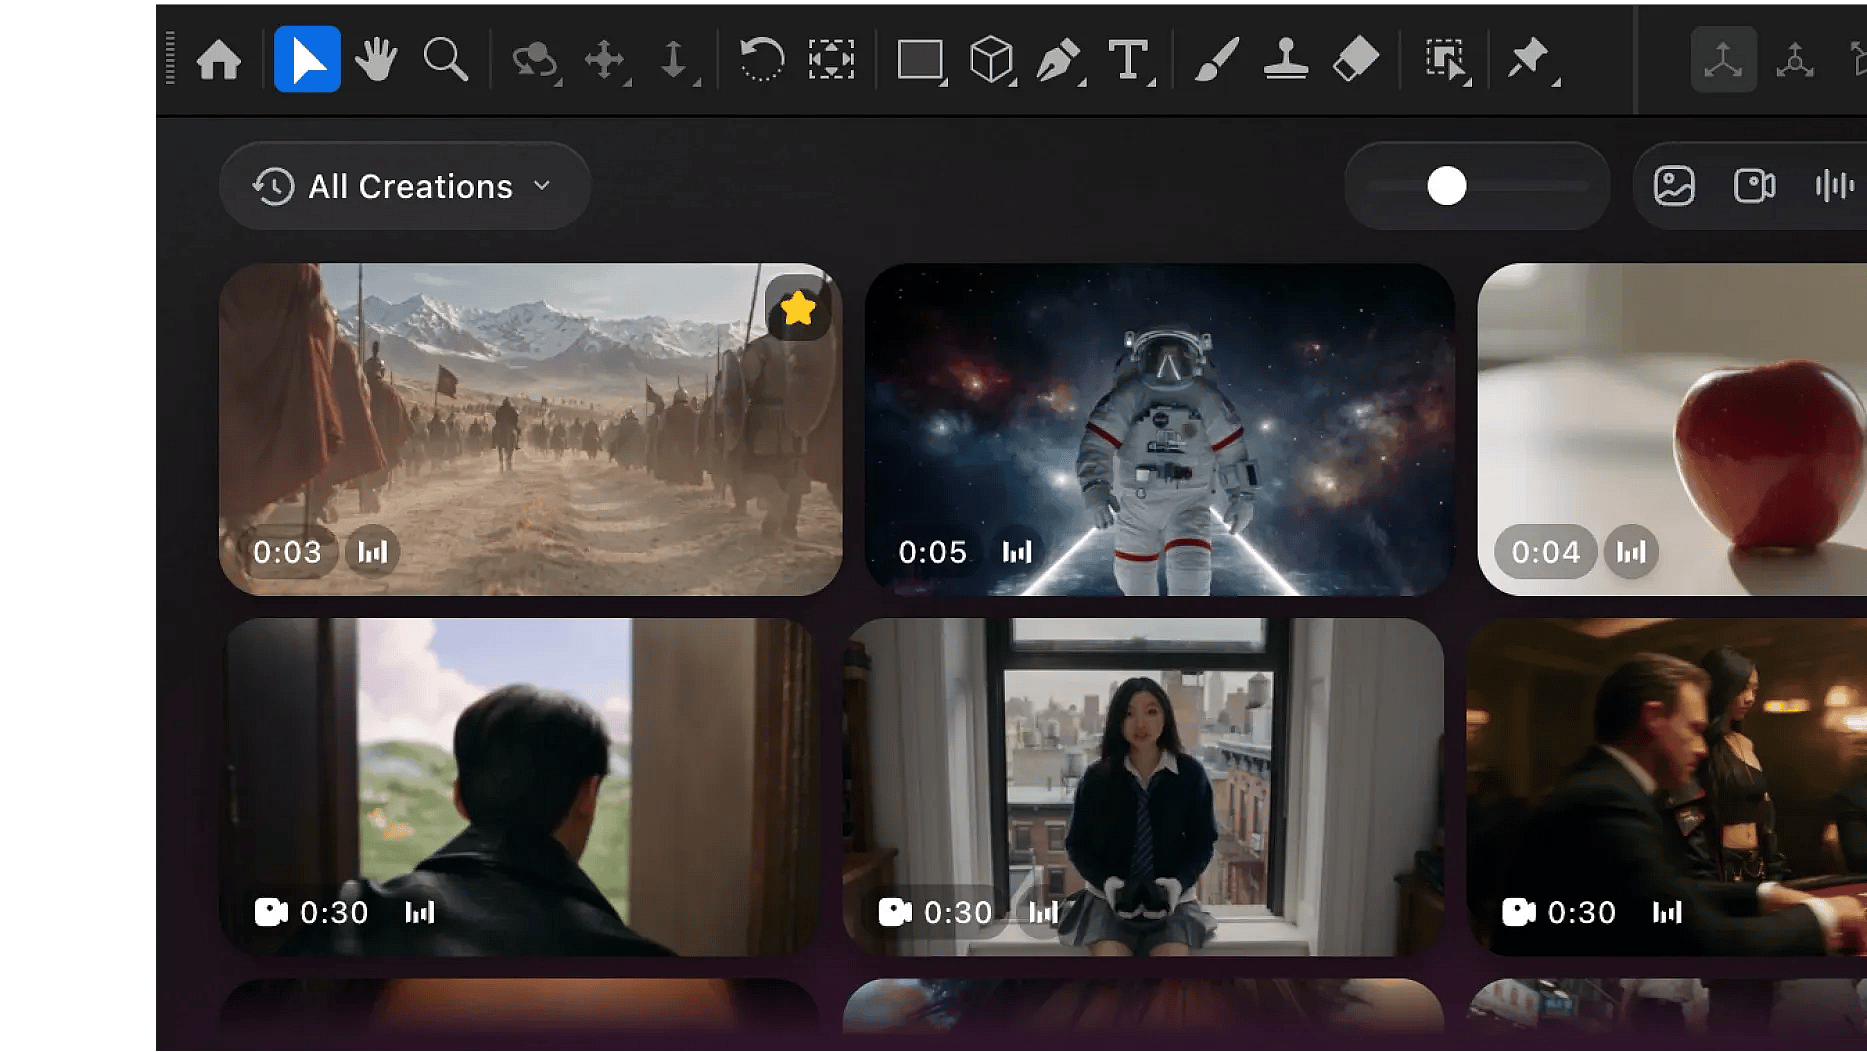Unfavorite the starred army march clip
1867x1052 pixels.
point(798,308)
